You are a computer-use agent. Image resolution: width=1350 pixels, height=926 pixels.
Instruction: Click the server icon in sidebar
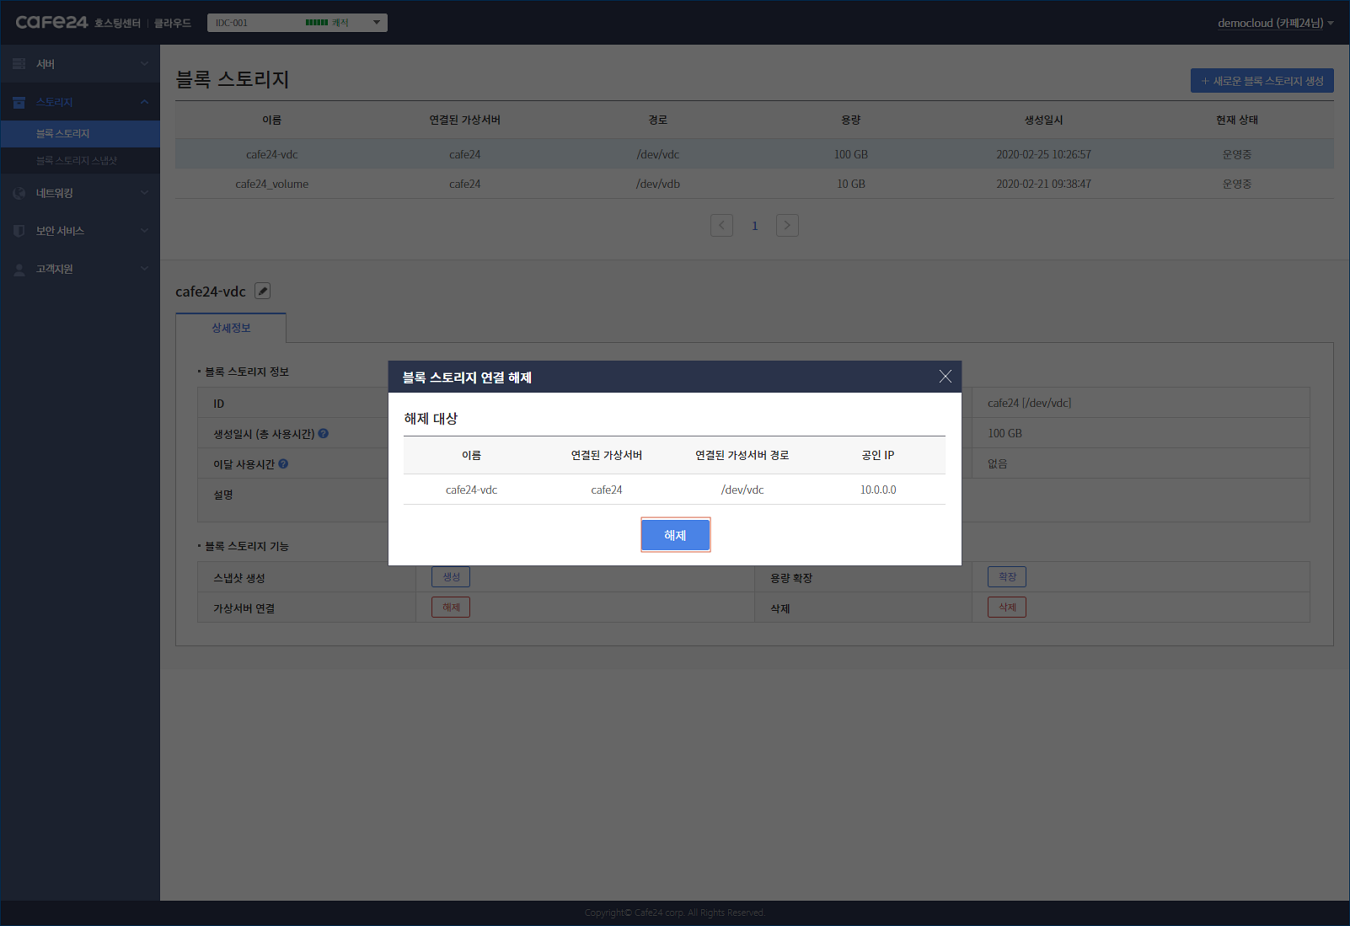pyautogui.click(x=19, y=64)
